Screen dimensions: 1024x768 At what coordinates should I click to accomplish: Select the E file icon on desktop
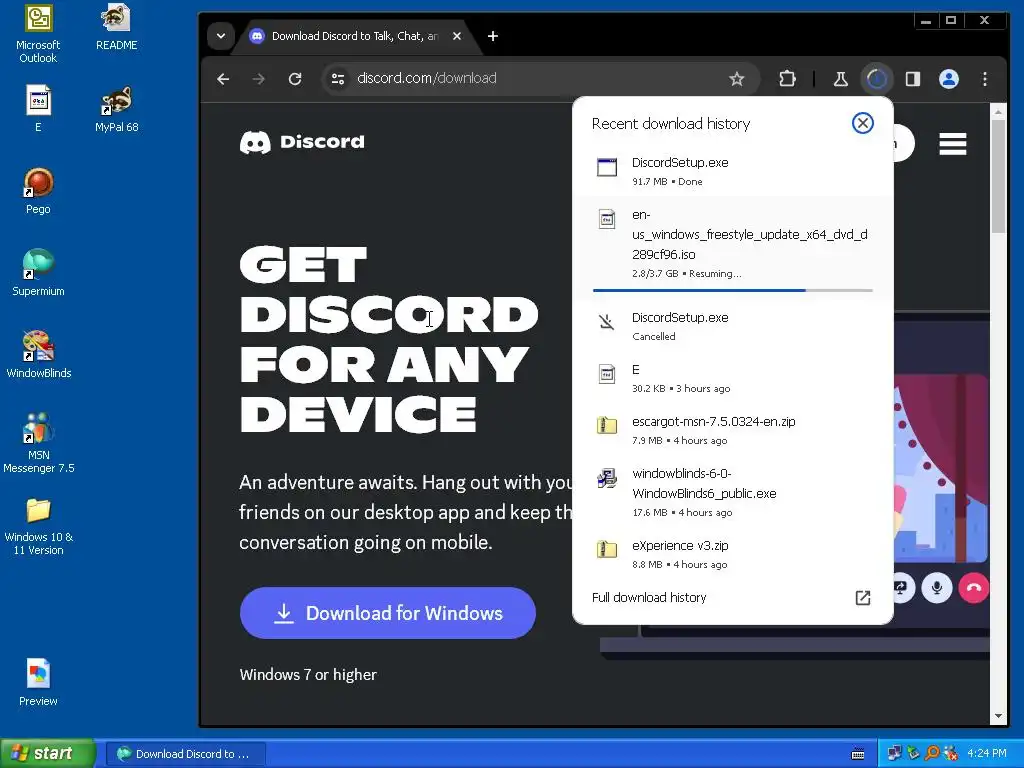coord(38,109)
